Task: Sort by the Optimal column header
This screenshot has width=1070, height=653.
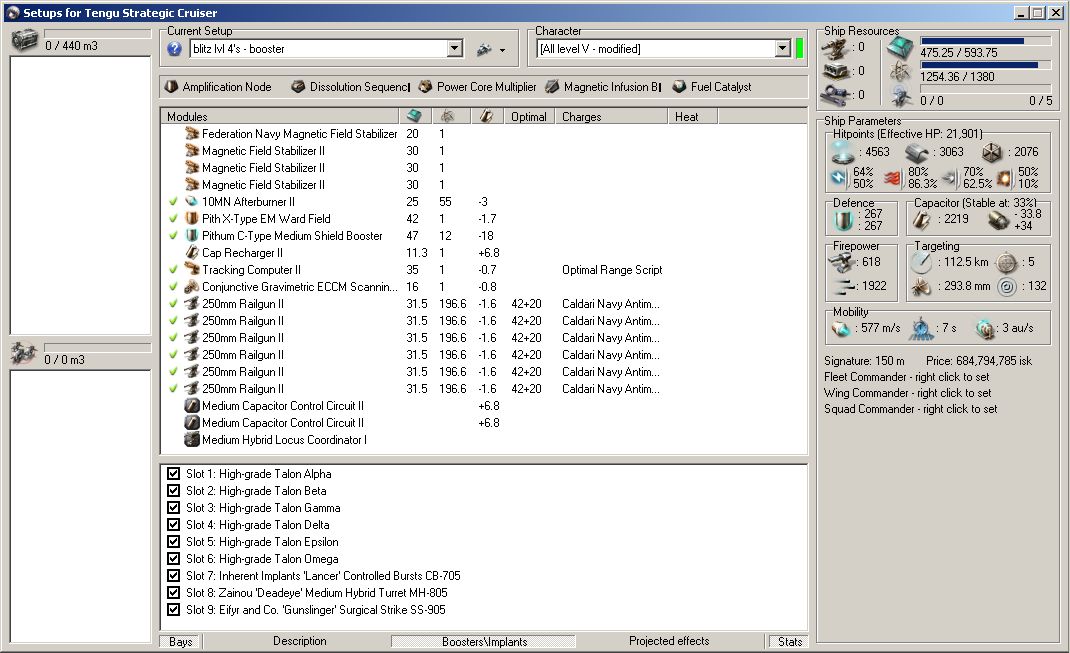Action: (529, 116)
